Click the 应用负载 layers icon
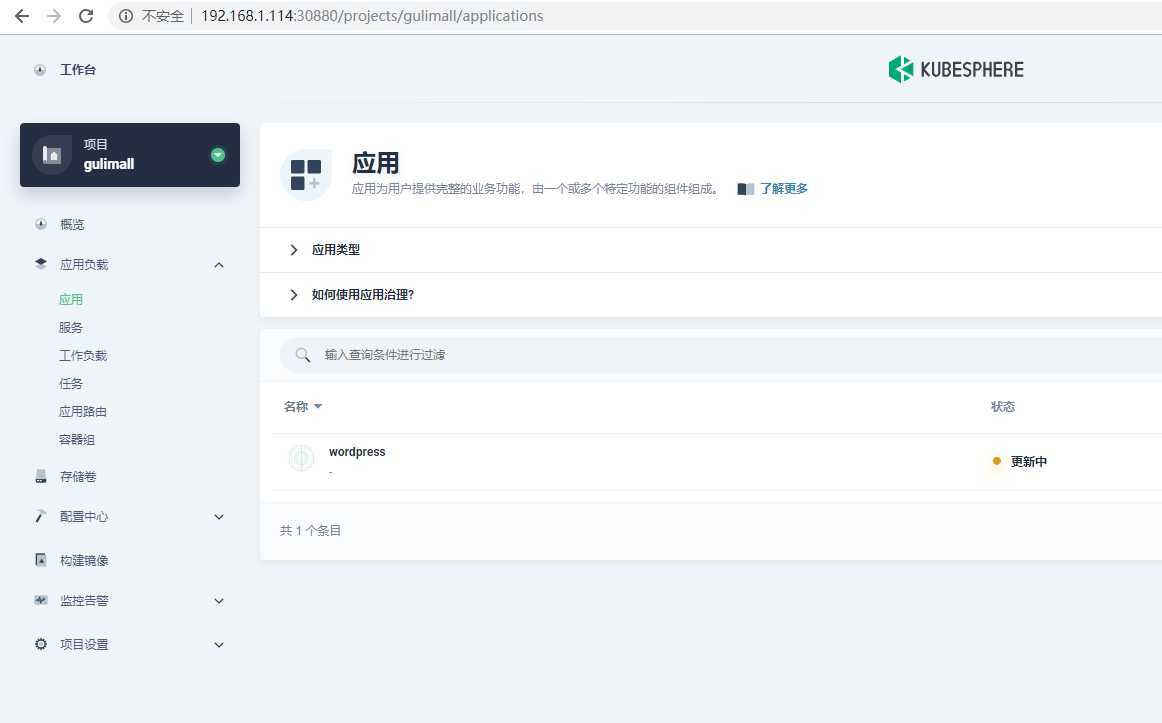The image size is (1162, 723). tap(41, 264)
